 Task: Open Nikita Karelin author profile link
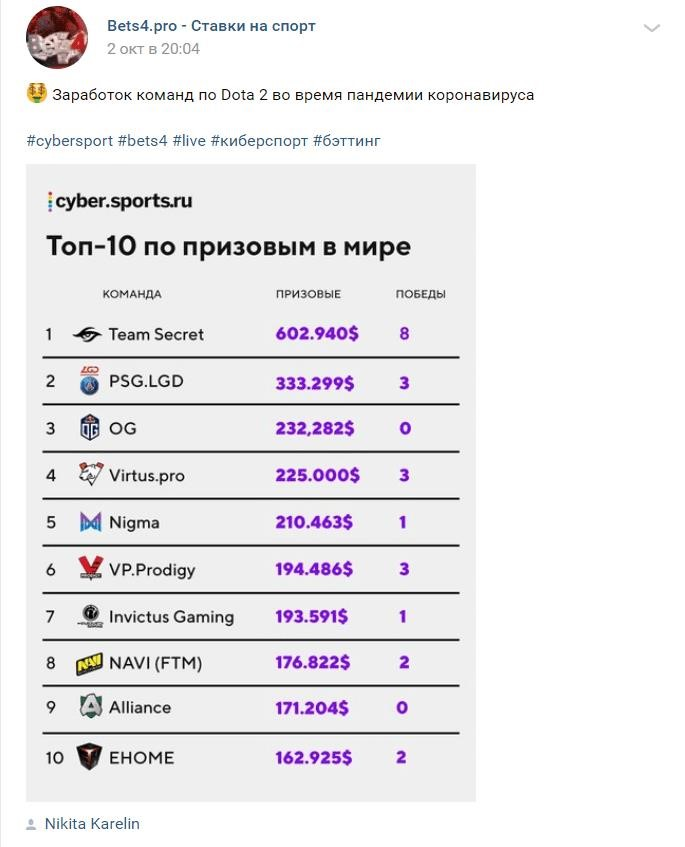92,824
